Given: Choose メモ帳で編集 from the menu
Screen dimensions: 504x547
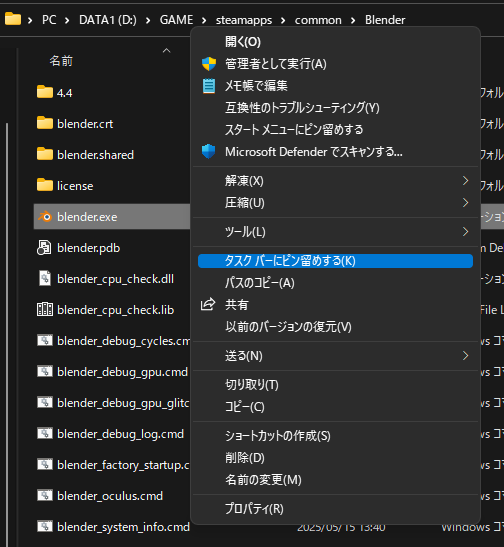Looking at the screenshot, I should [x=336, y=86].
